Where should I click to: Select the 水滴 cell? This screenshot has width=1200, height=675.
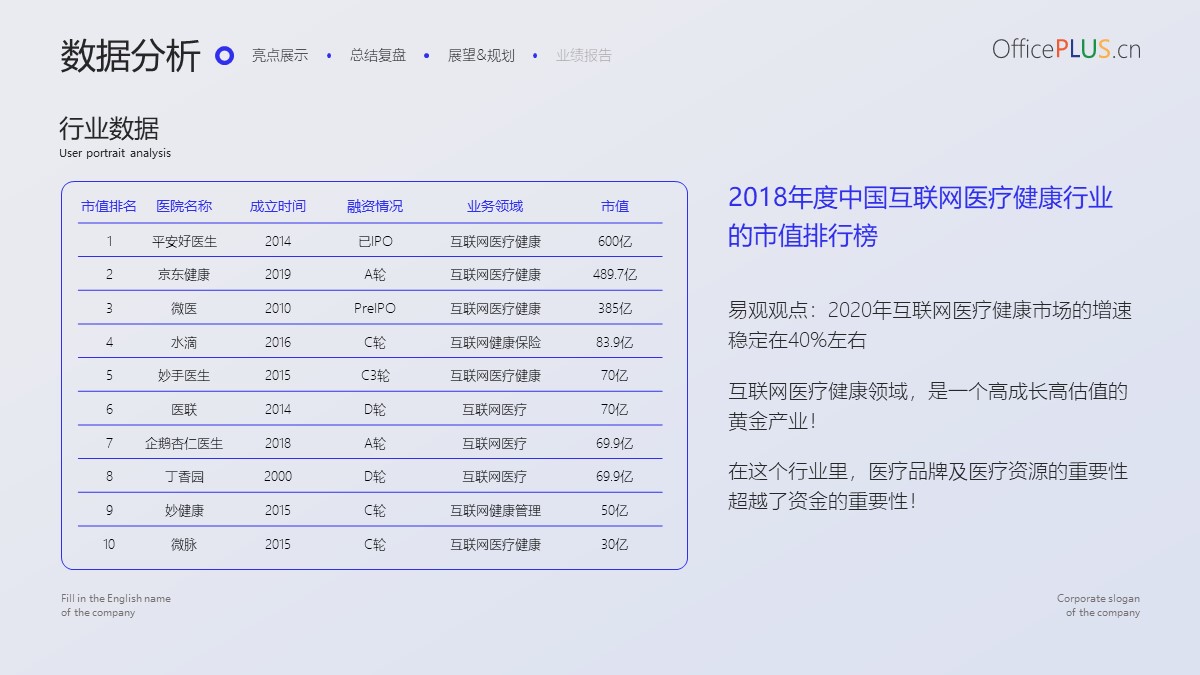tap(184, 342)
